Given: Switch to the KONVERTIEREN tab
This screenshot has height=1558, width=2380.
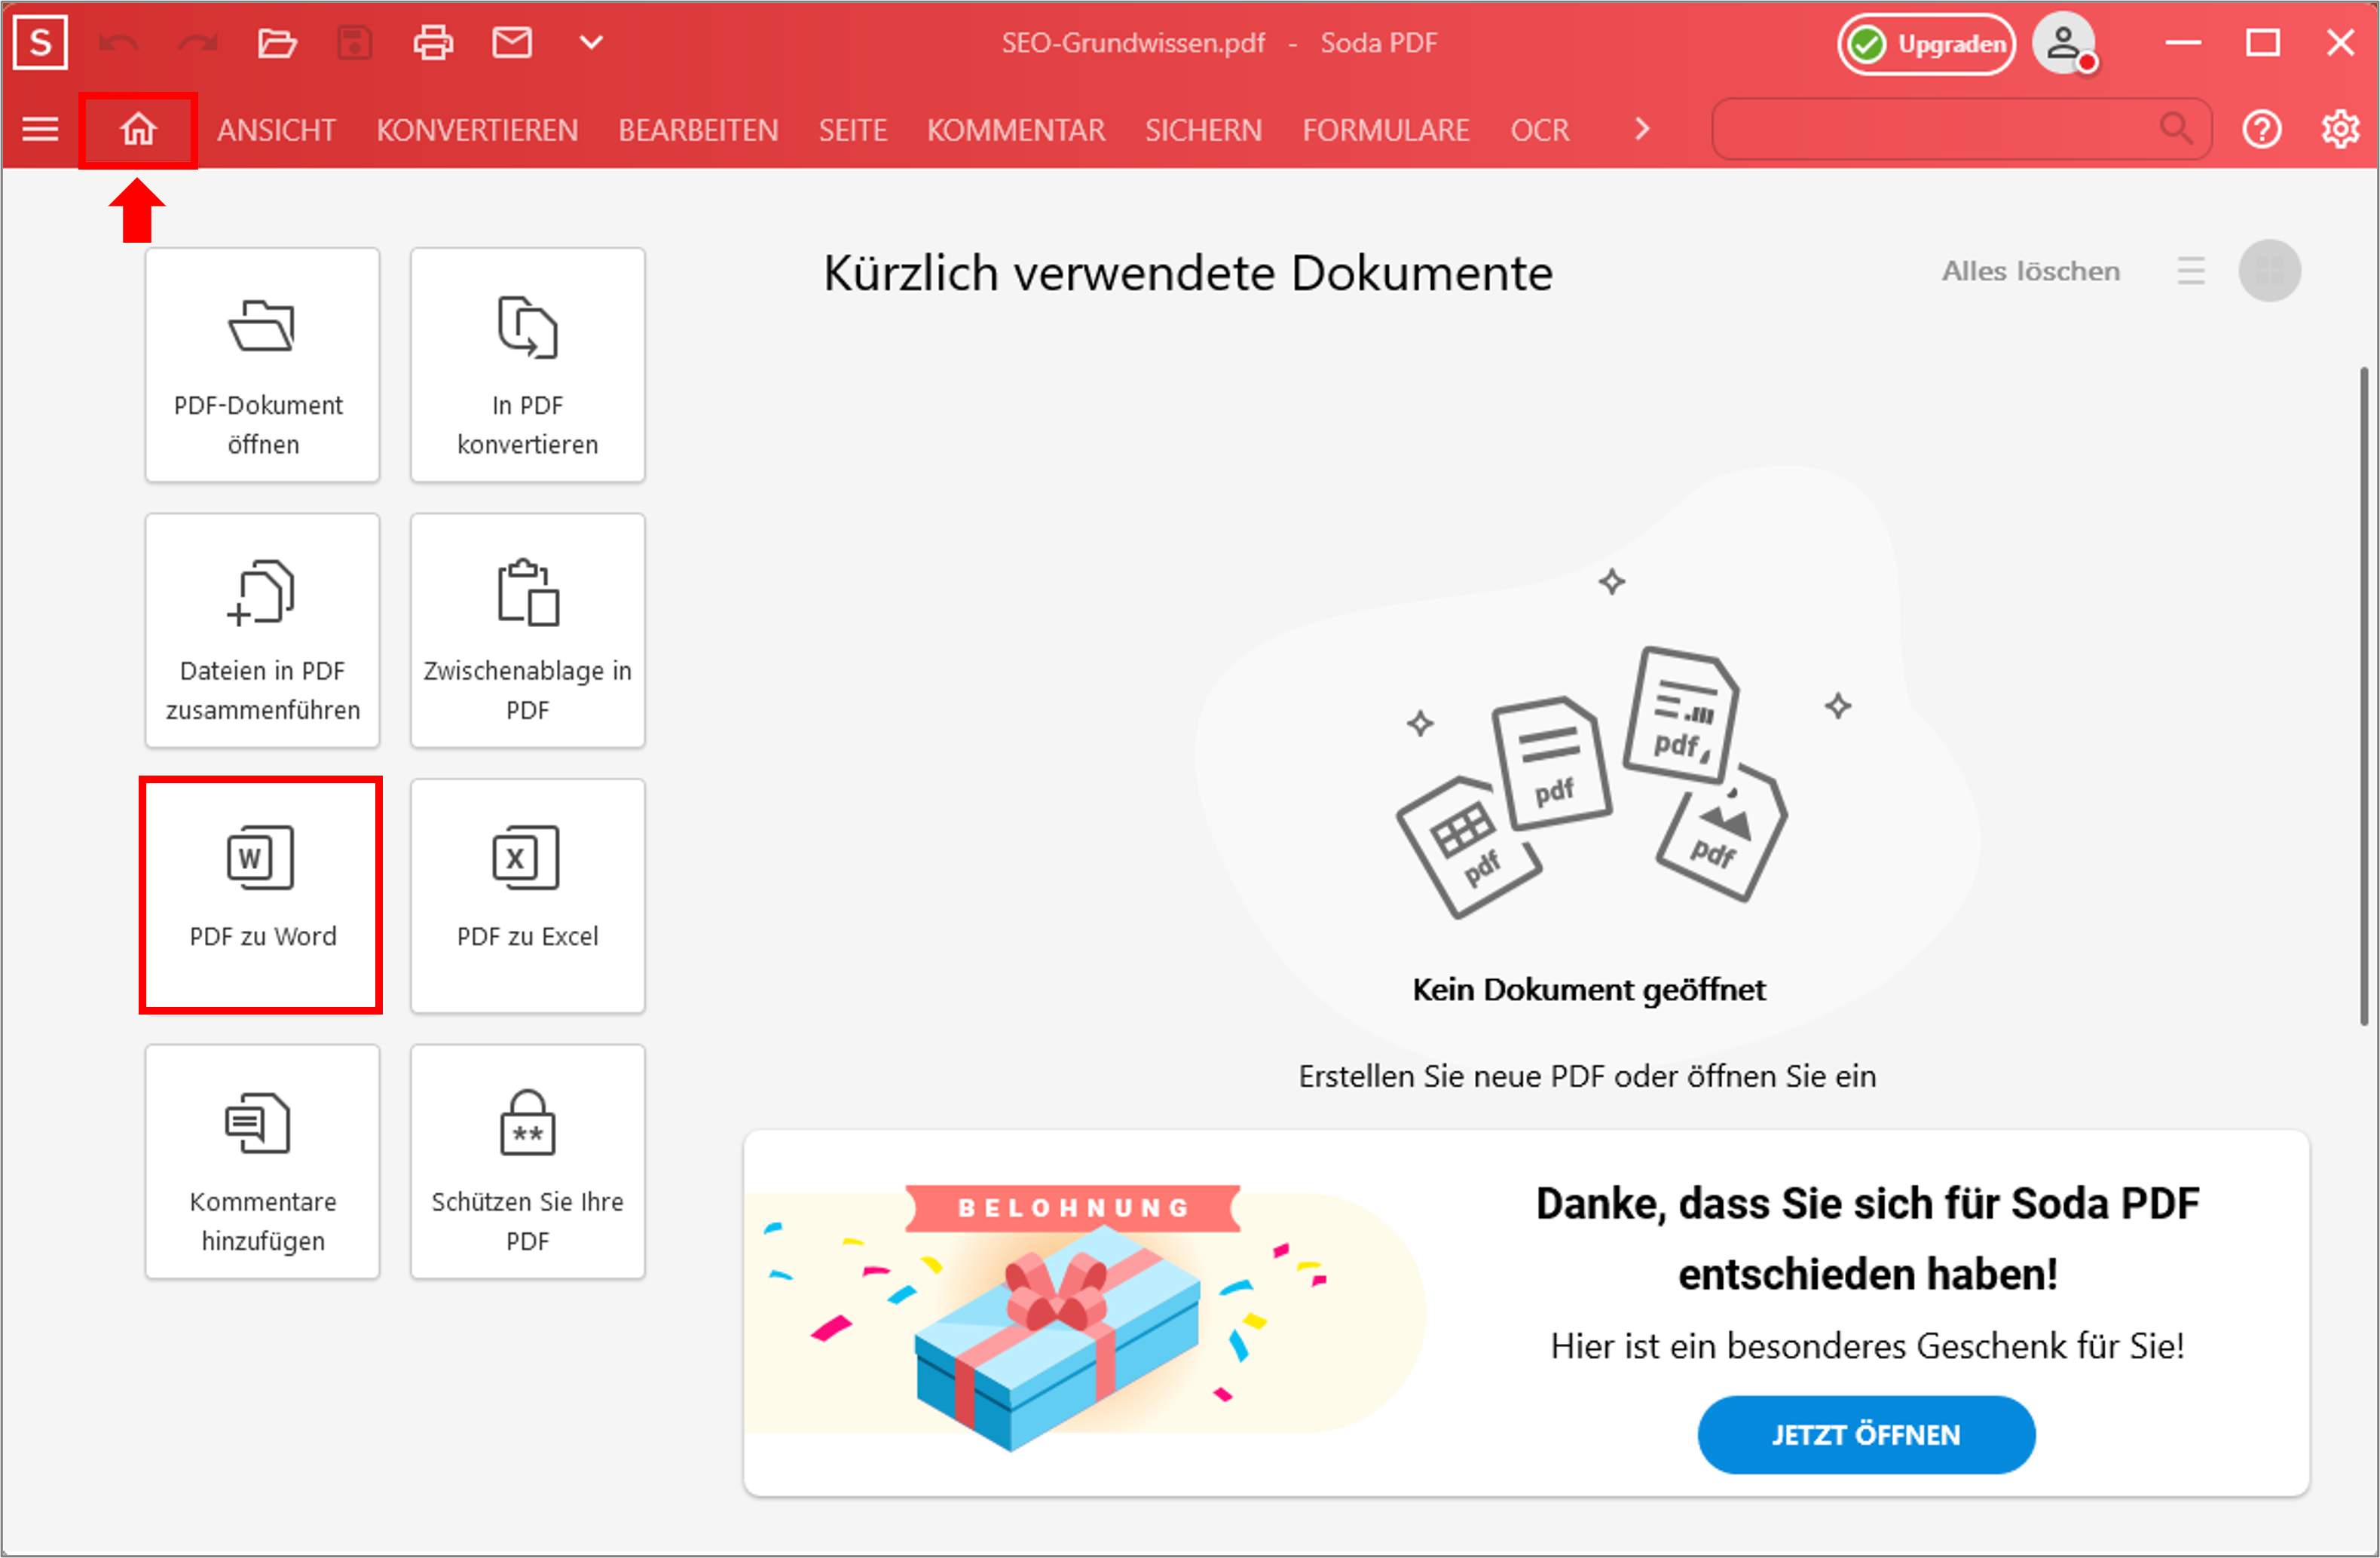Looking at the screenshot, I should click(x=477, y=130).
